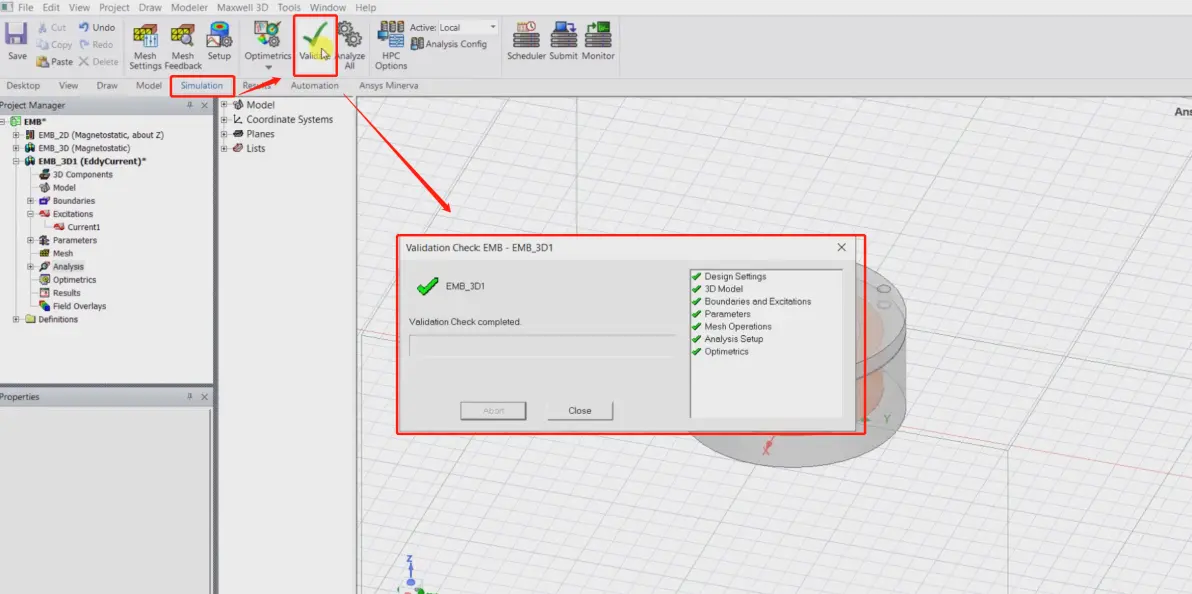Select EMB_3D1 EddyCurrent design

tap(92, 161)
